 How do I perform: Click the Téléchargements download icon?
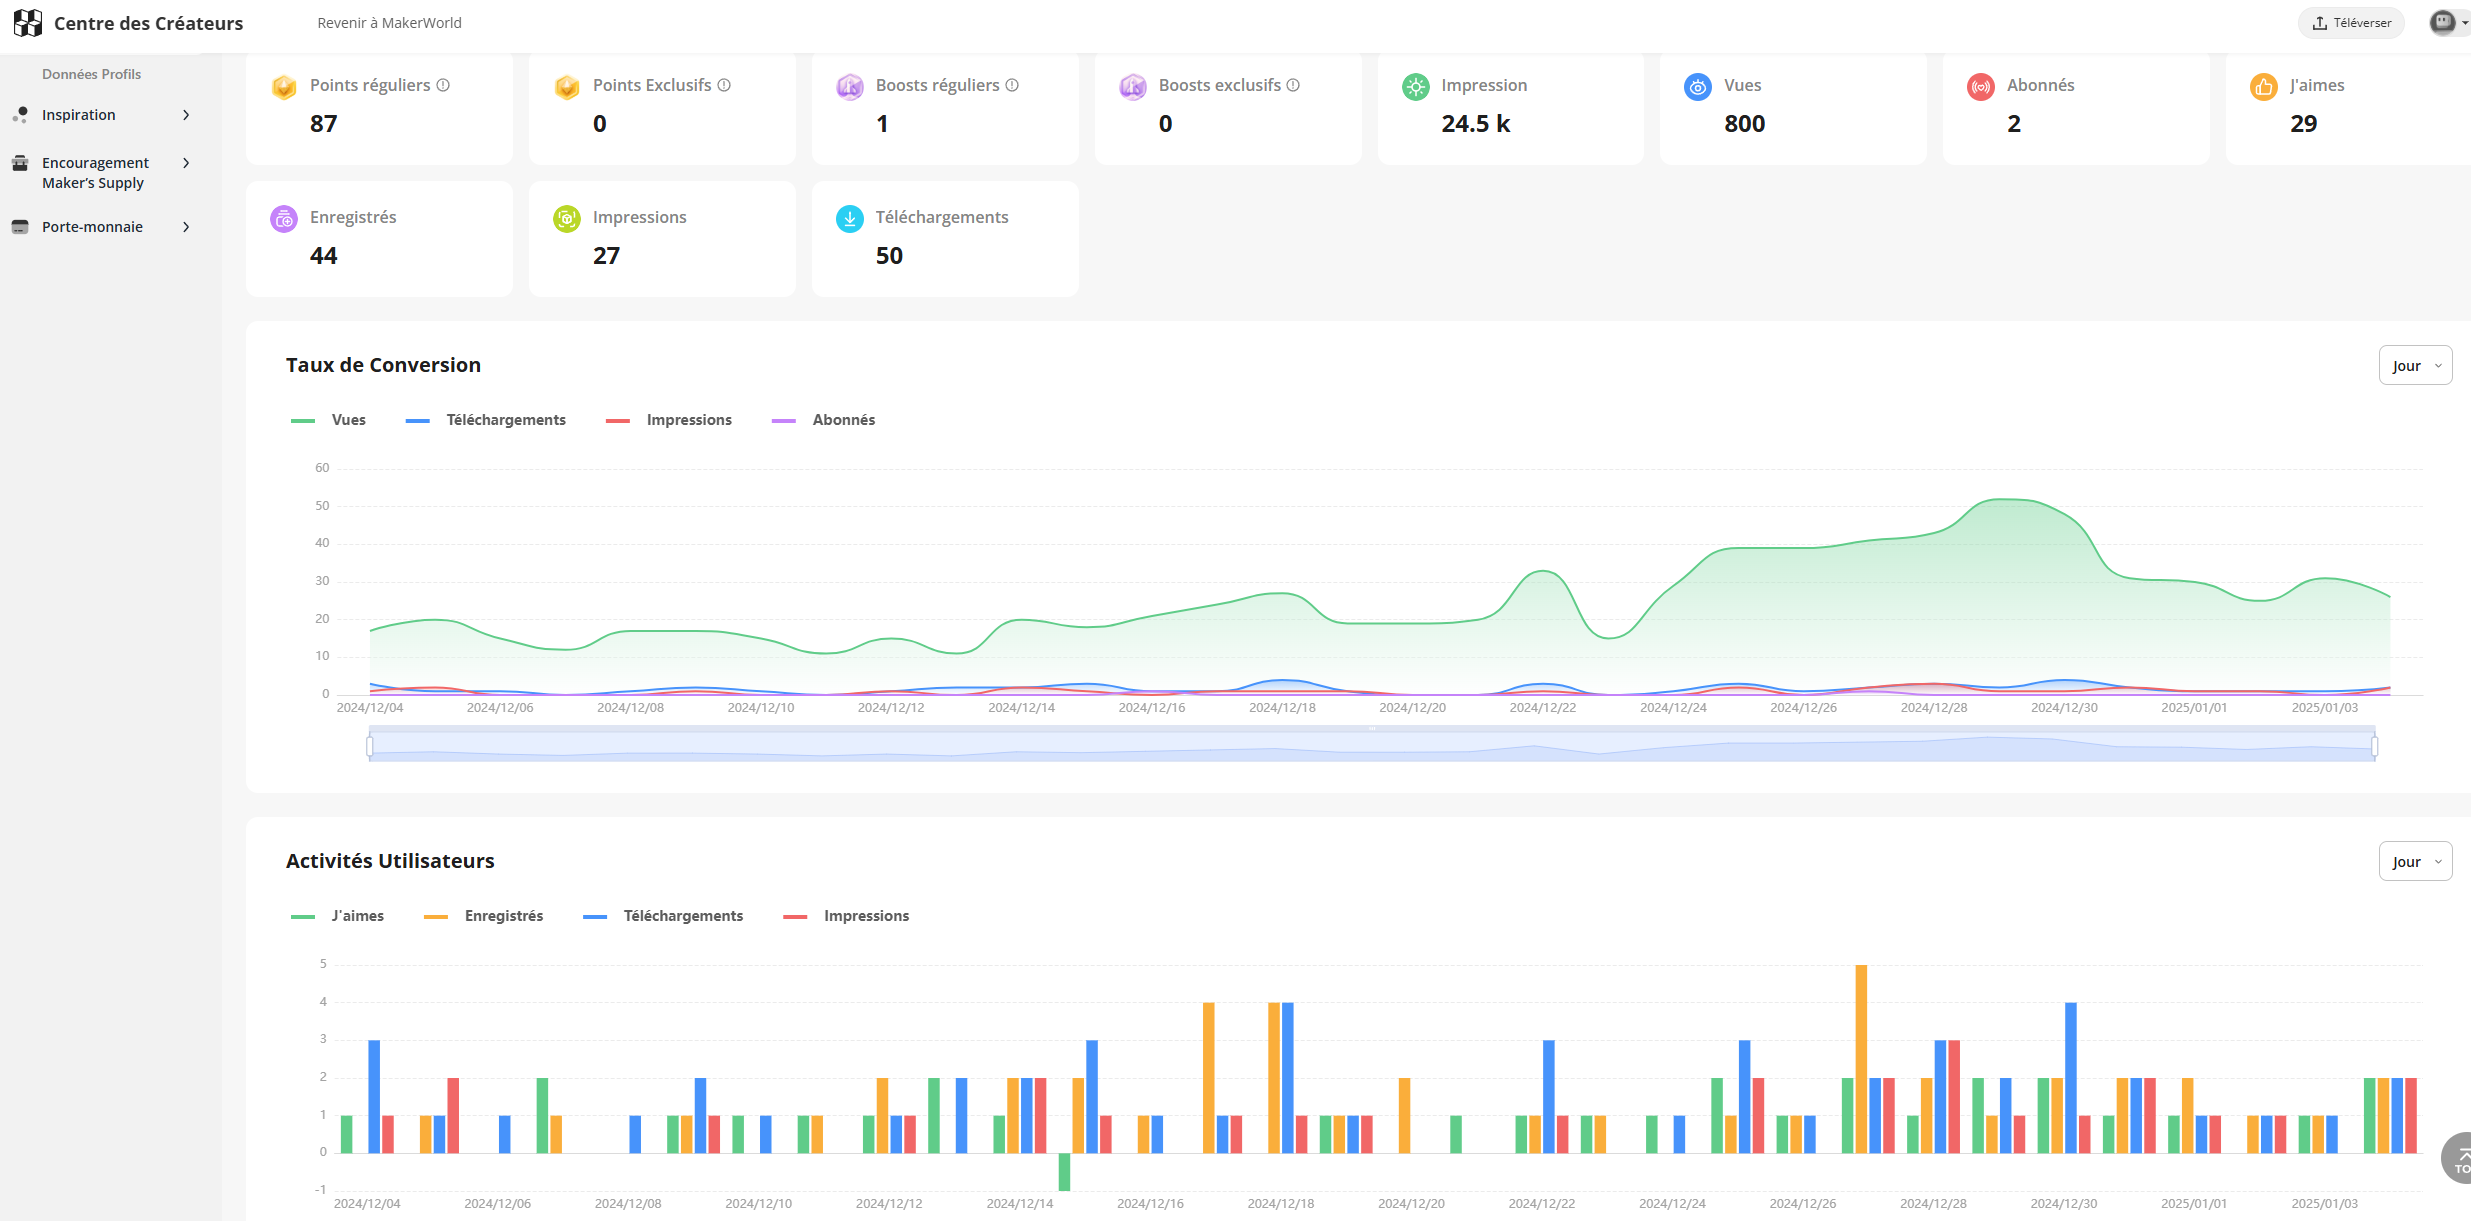[849, 219]
